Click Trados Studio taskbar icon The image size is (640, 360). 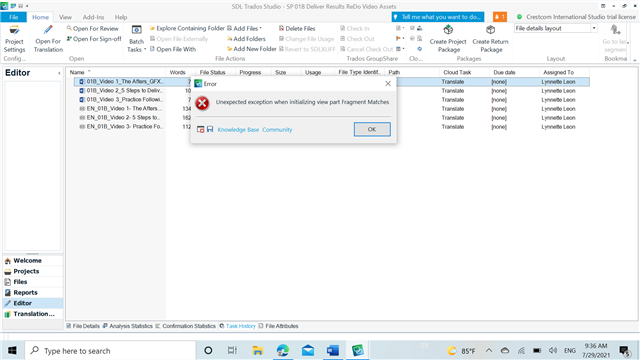click(x=358, y=350)
